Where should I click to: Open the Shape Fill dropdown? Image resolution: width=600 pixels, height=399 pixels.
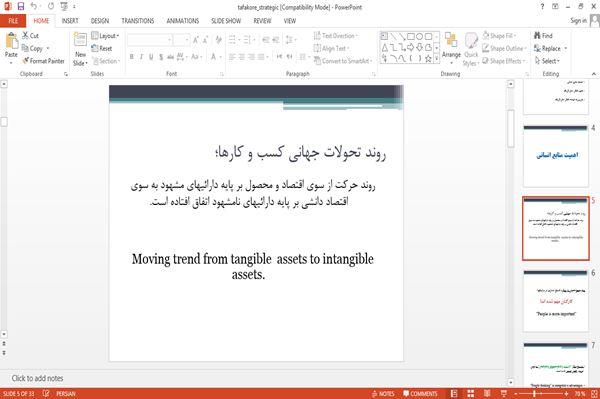tap(499, 36)
